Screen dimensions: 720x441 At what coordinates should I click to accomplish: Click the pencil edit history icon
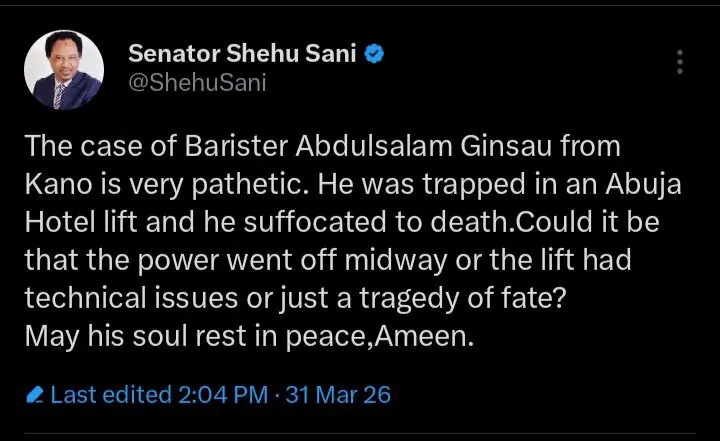coord(35,395)
